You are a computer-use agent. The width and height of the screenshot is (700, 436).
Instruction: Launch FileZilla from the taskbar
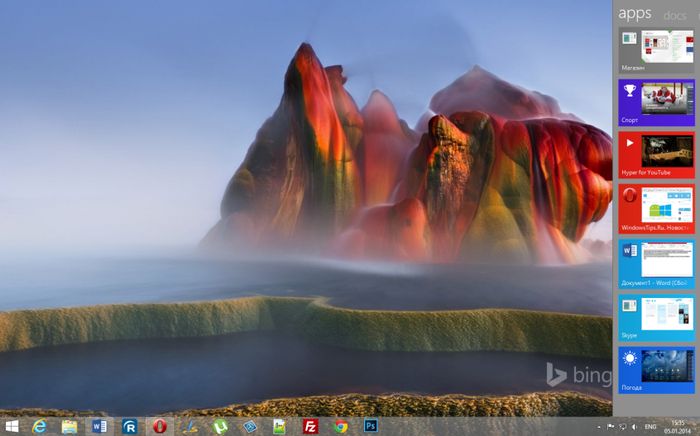click(x=310, y=426)
